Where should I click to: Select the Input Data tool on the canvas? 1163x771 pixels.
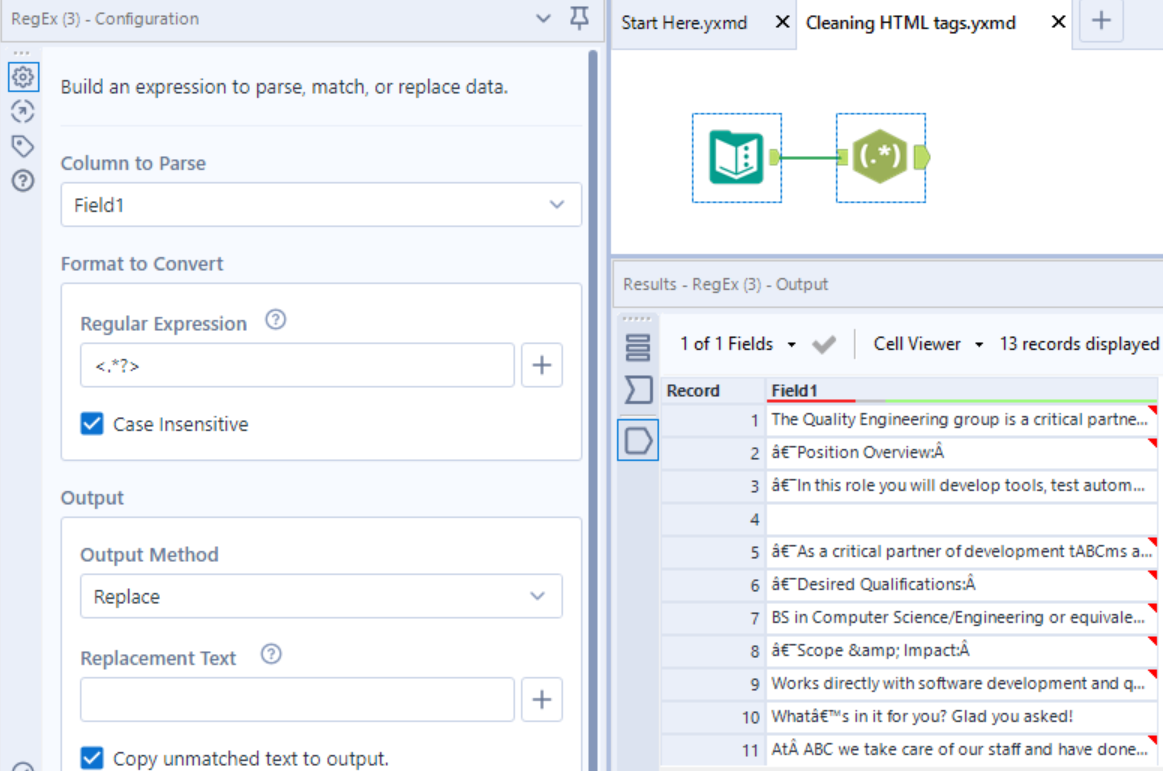pos(737,157)
